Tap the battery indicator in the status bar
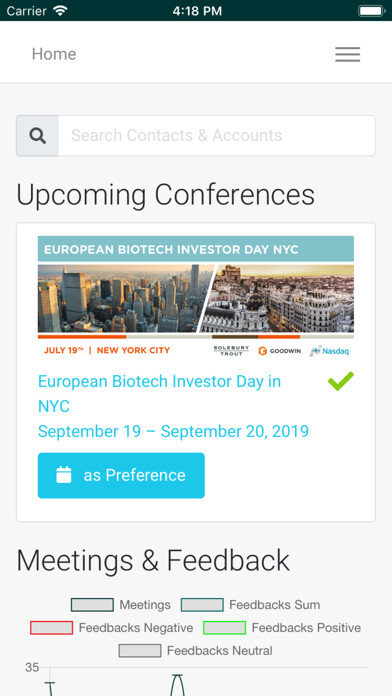Viewport: 392px width, 696px height. (371, 10)
